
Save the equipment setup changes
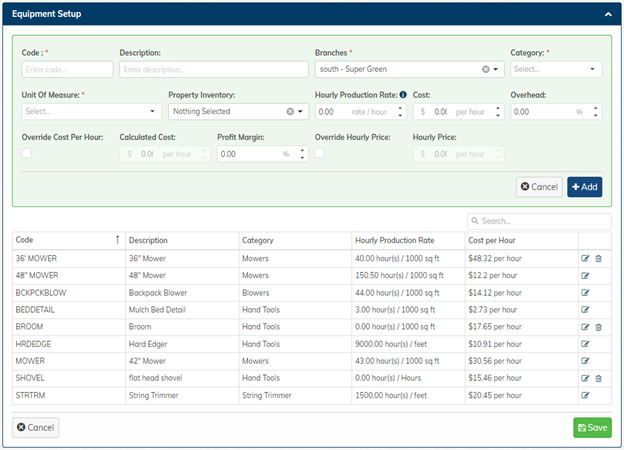coord(592,428)
